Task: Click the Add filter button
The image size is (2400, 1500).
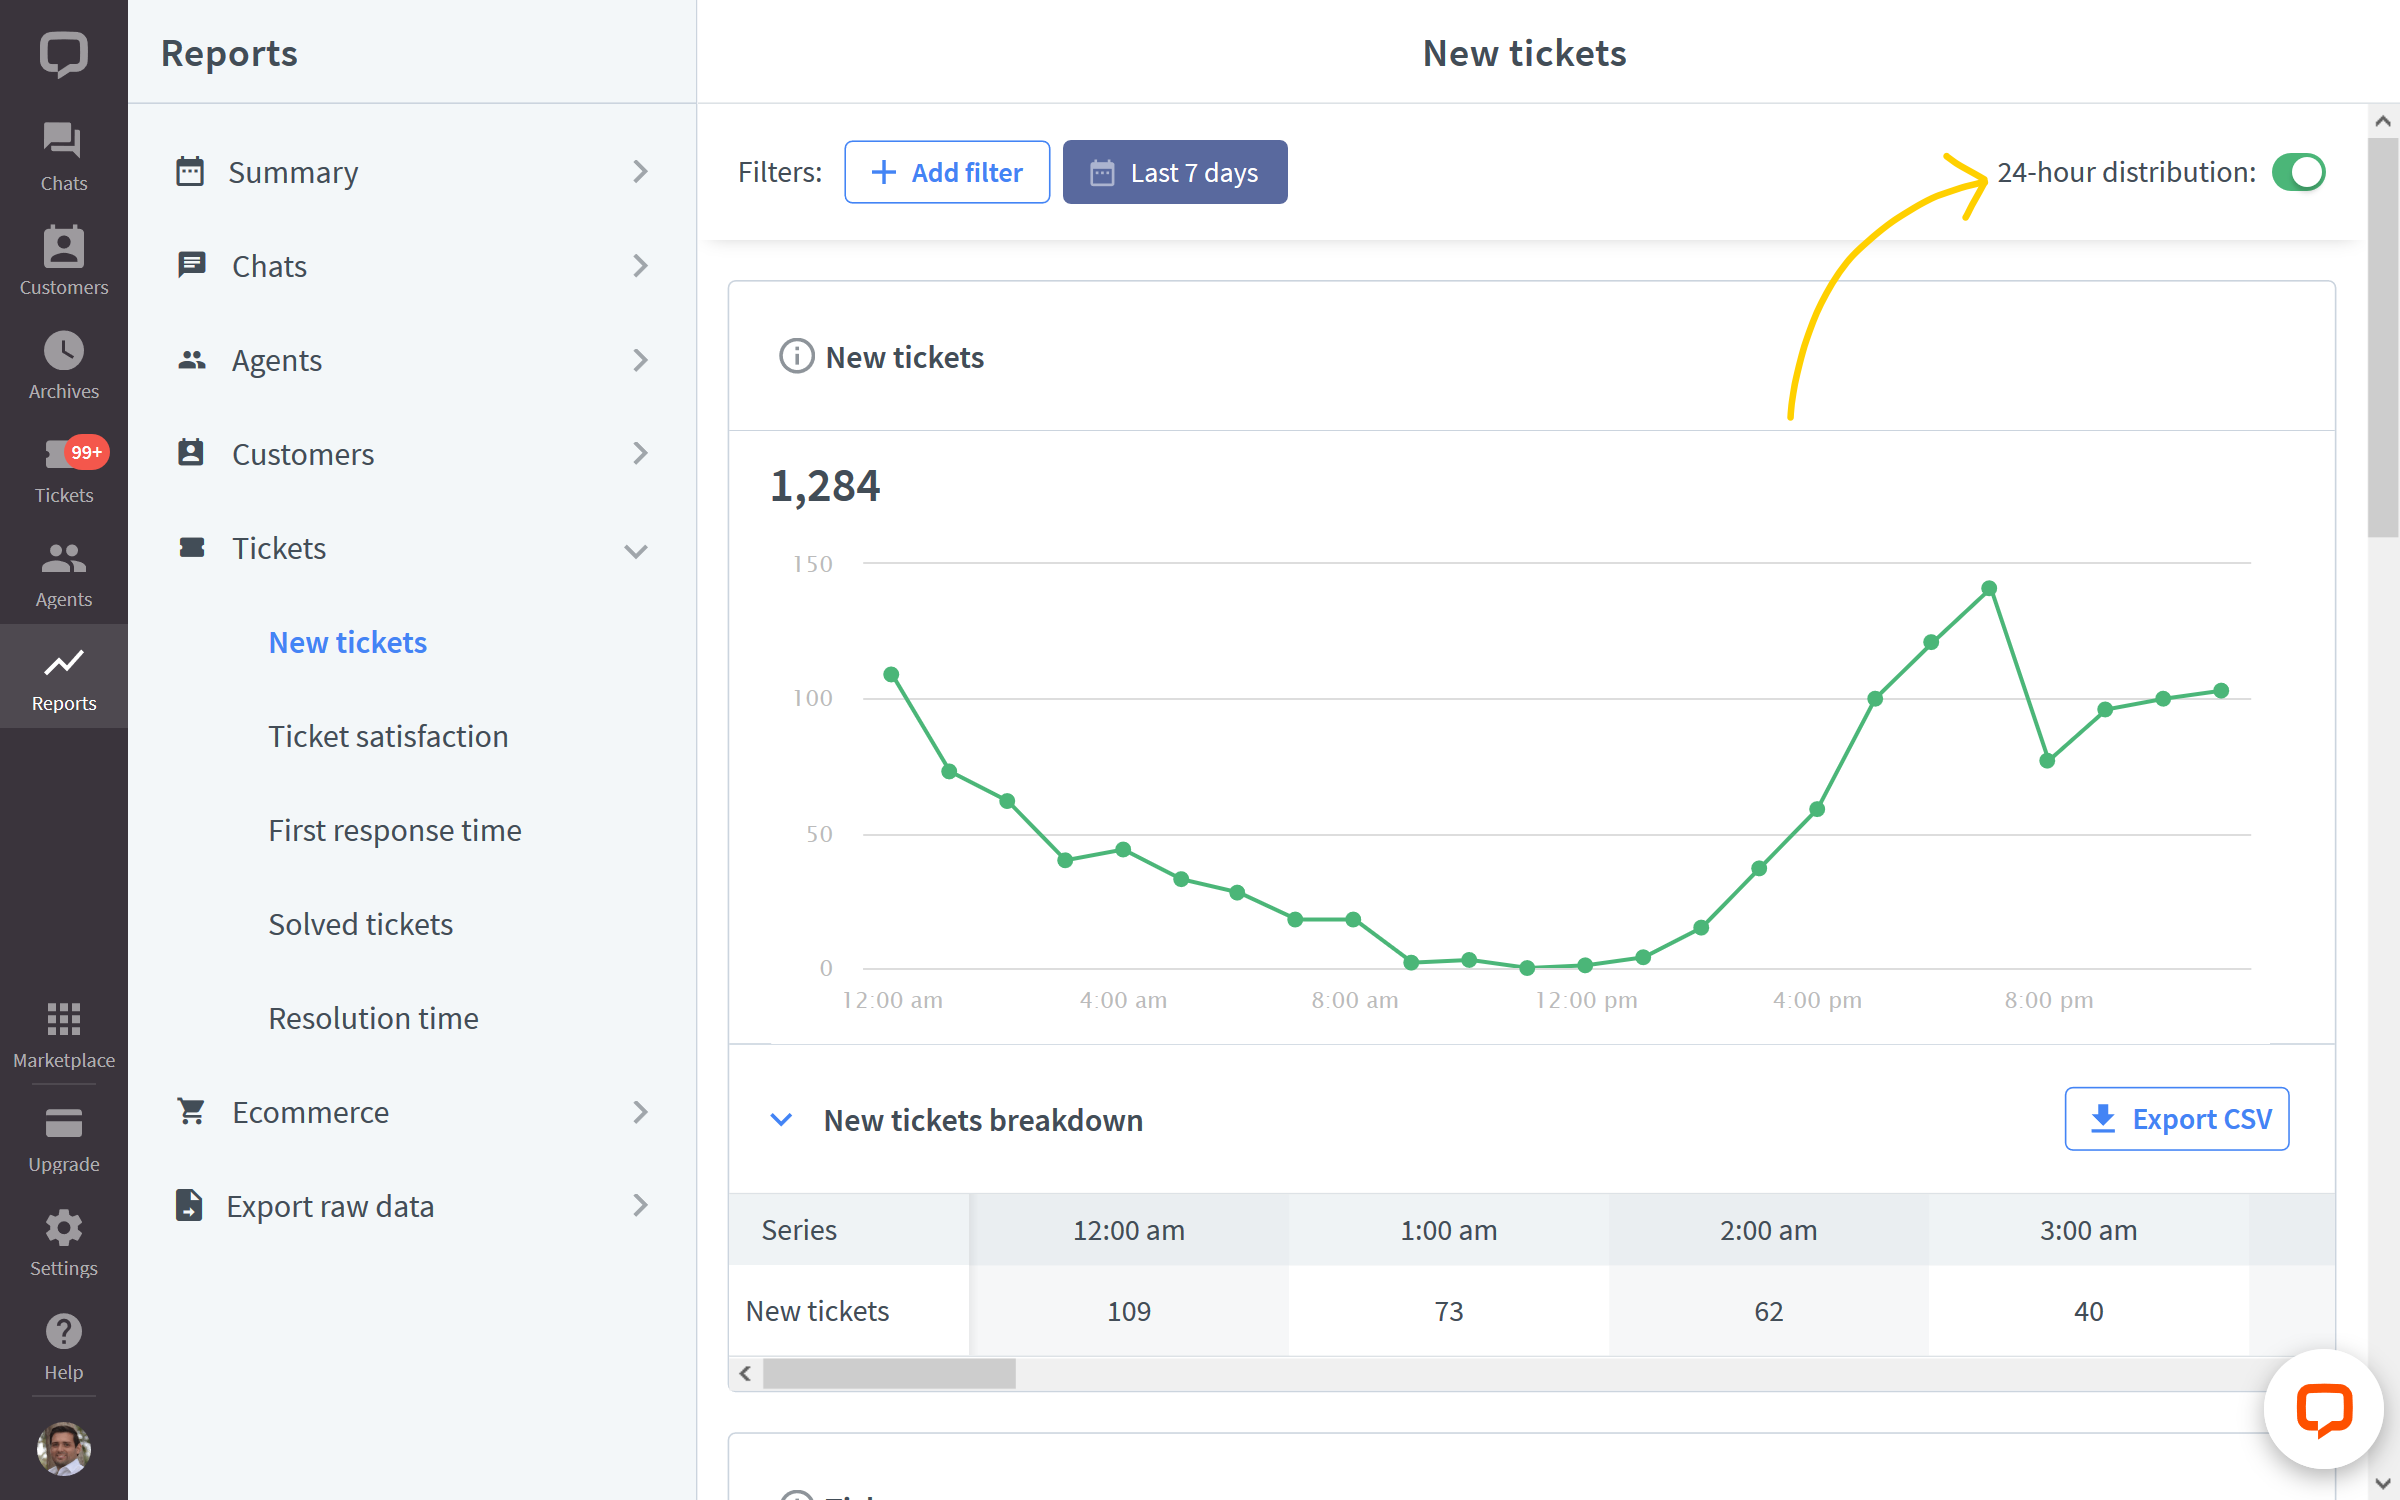Action: (946, 172)
